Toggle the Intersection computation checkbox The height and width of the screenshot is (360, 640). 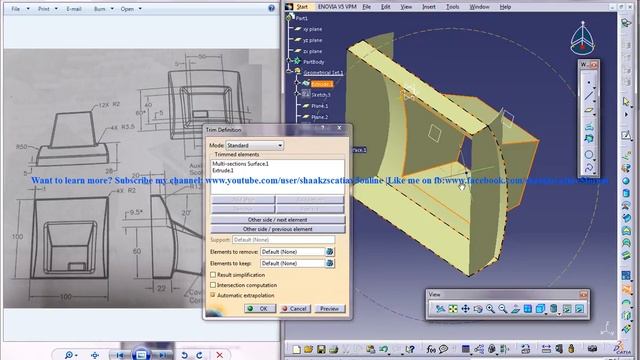(213, 285)
